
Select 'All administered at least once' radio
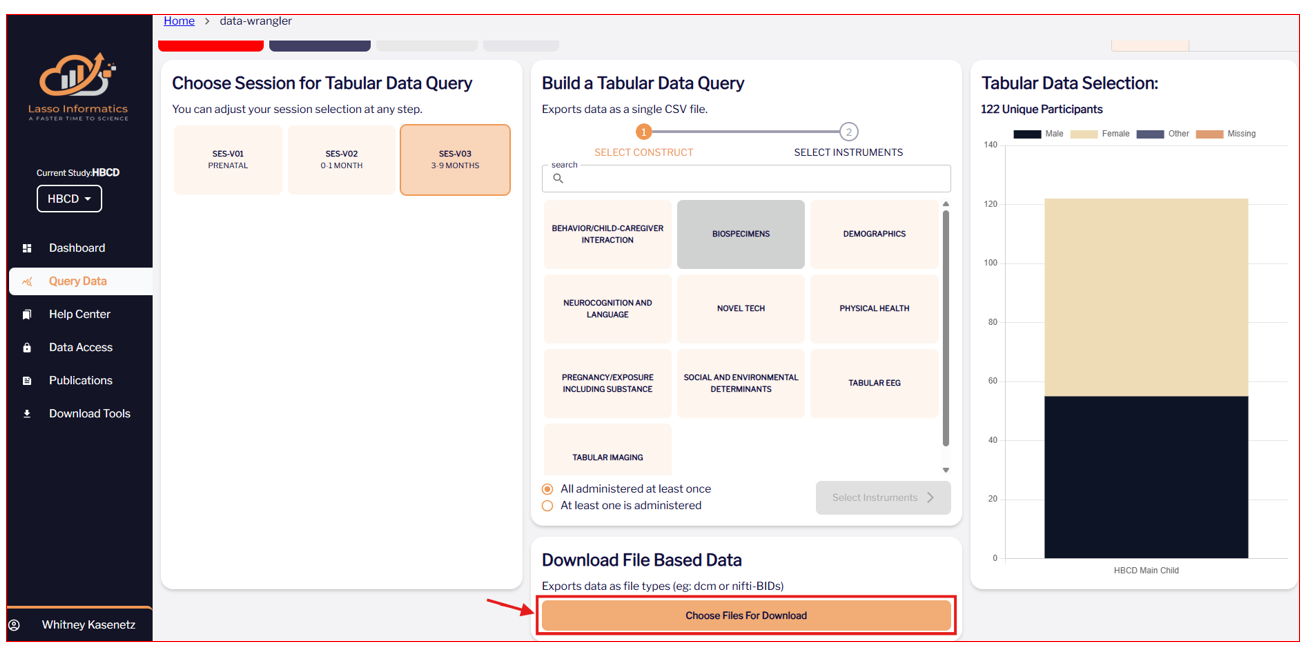(547, 489)
